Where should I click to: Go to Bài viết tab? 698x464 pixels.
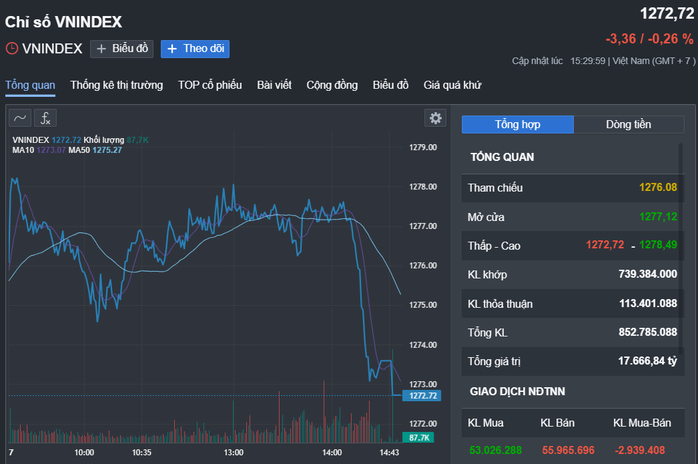(274, 85)
